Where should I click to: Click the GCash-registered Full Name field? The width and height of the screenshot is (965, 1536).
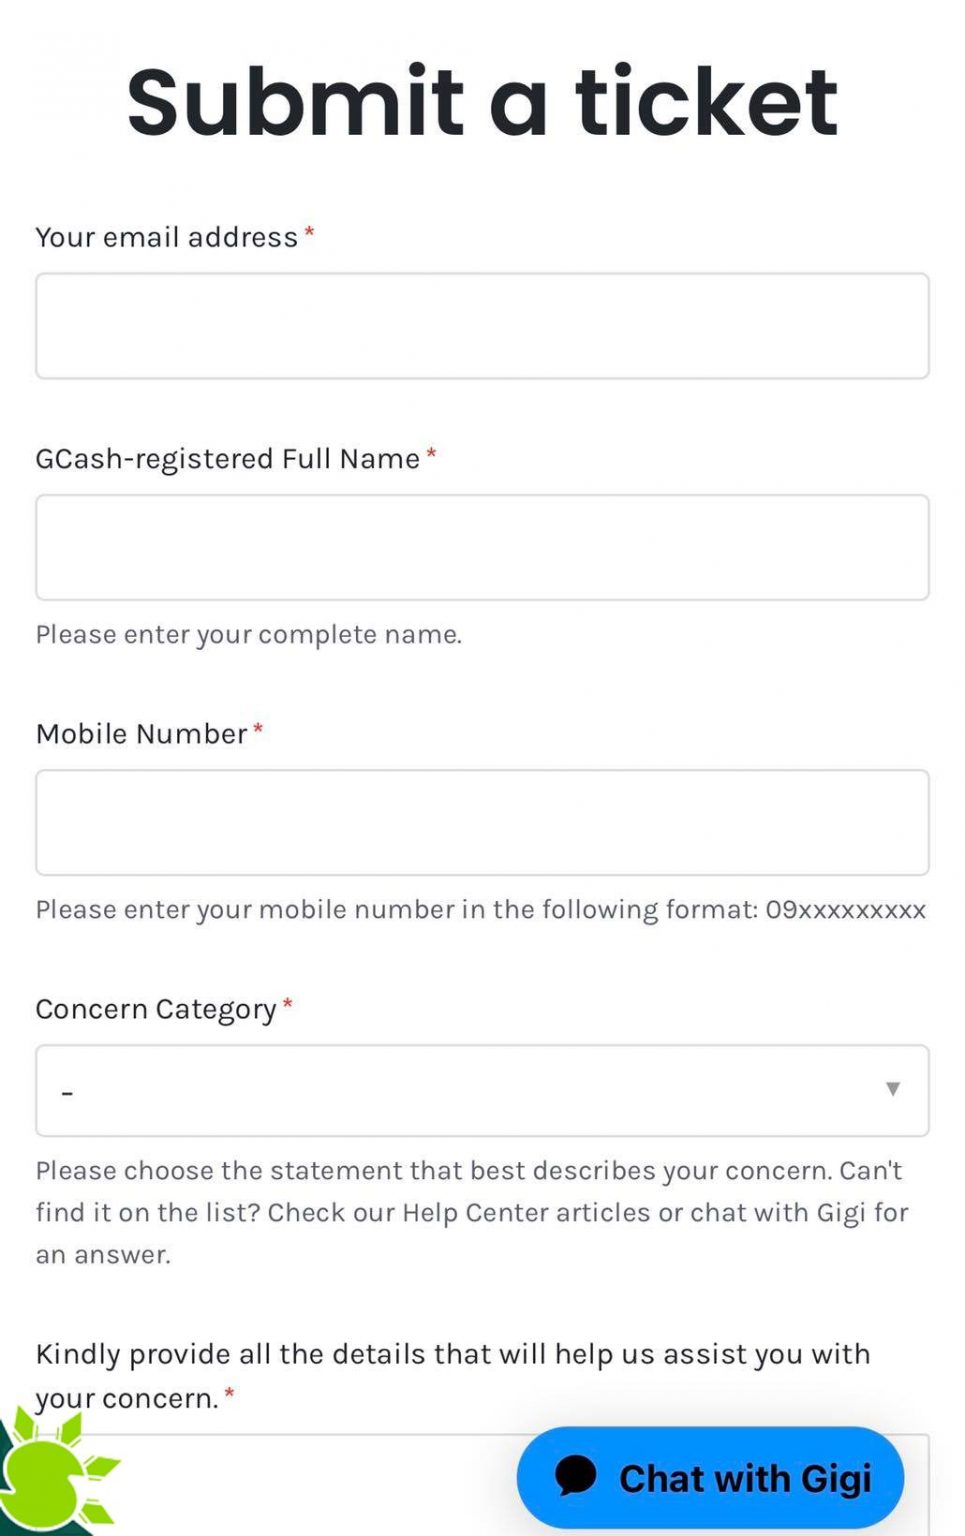(x=482, y=547)
